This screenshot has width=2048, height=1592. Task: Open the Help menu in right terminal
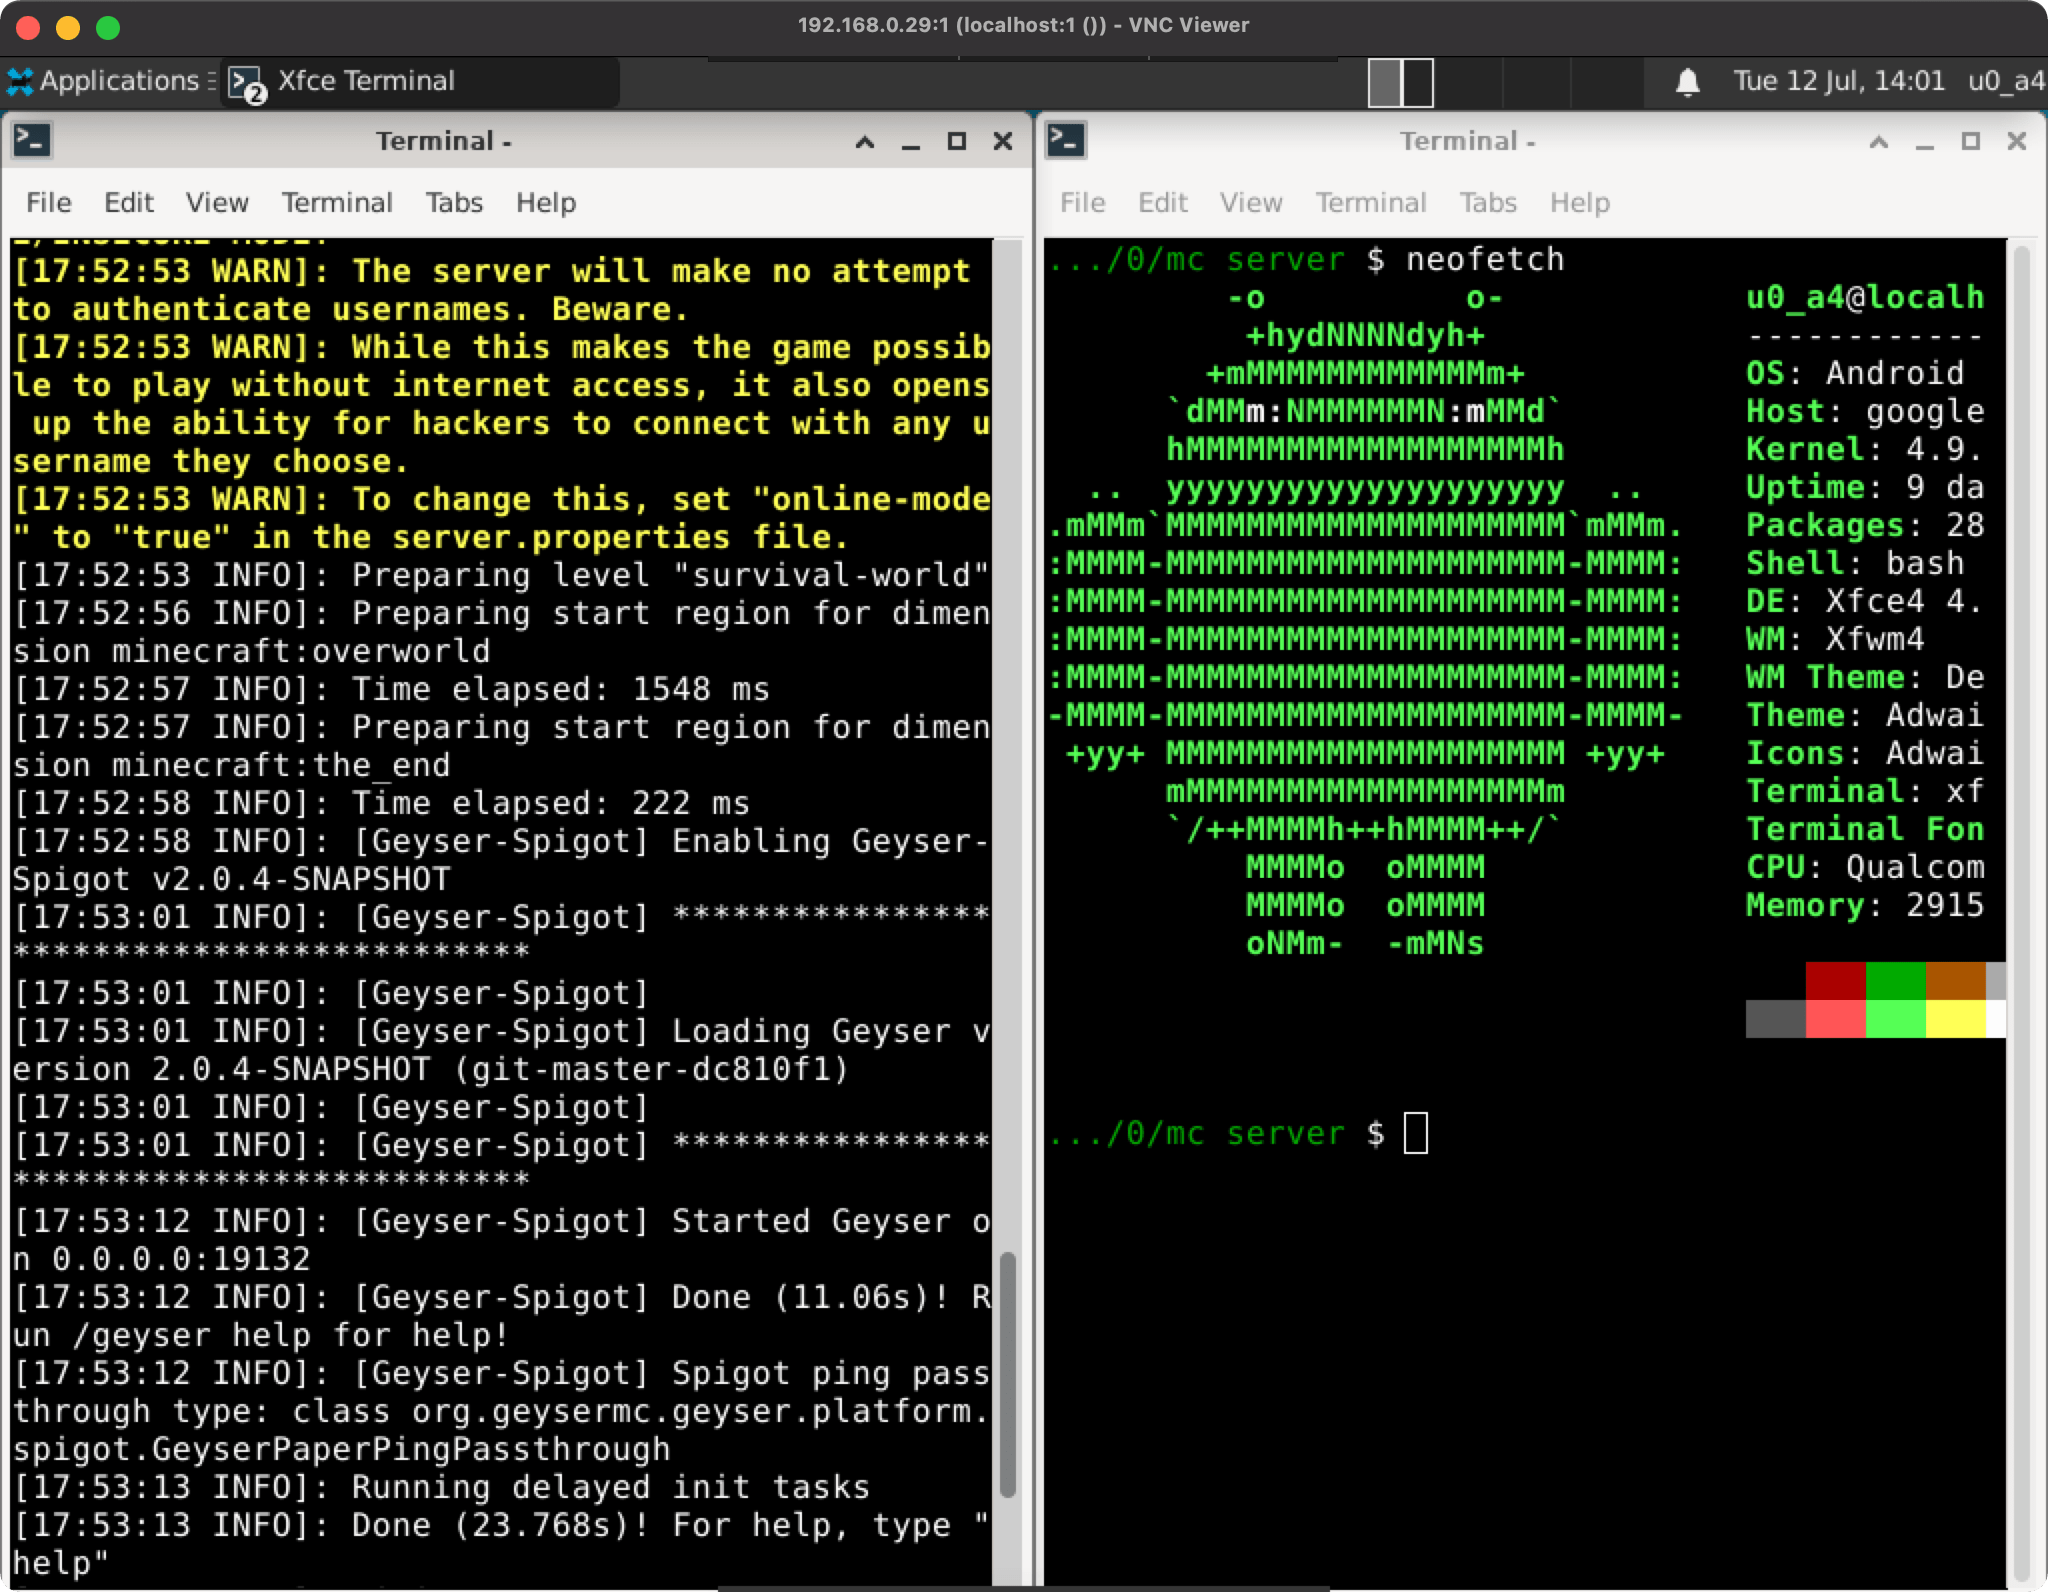coord(1579,203)
